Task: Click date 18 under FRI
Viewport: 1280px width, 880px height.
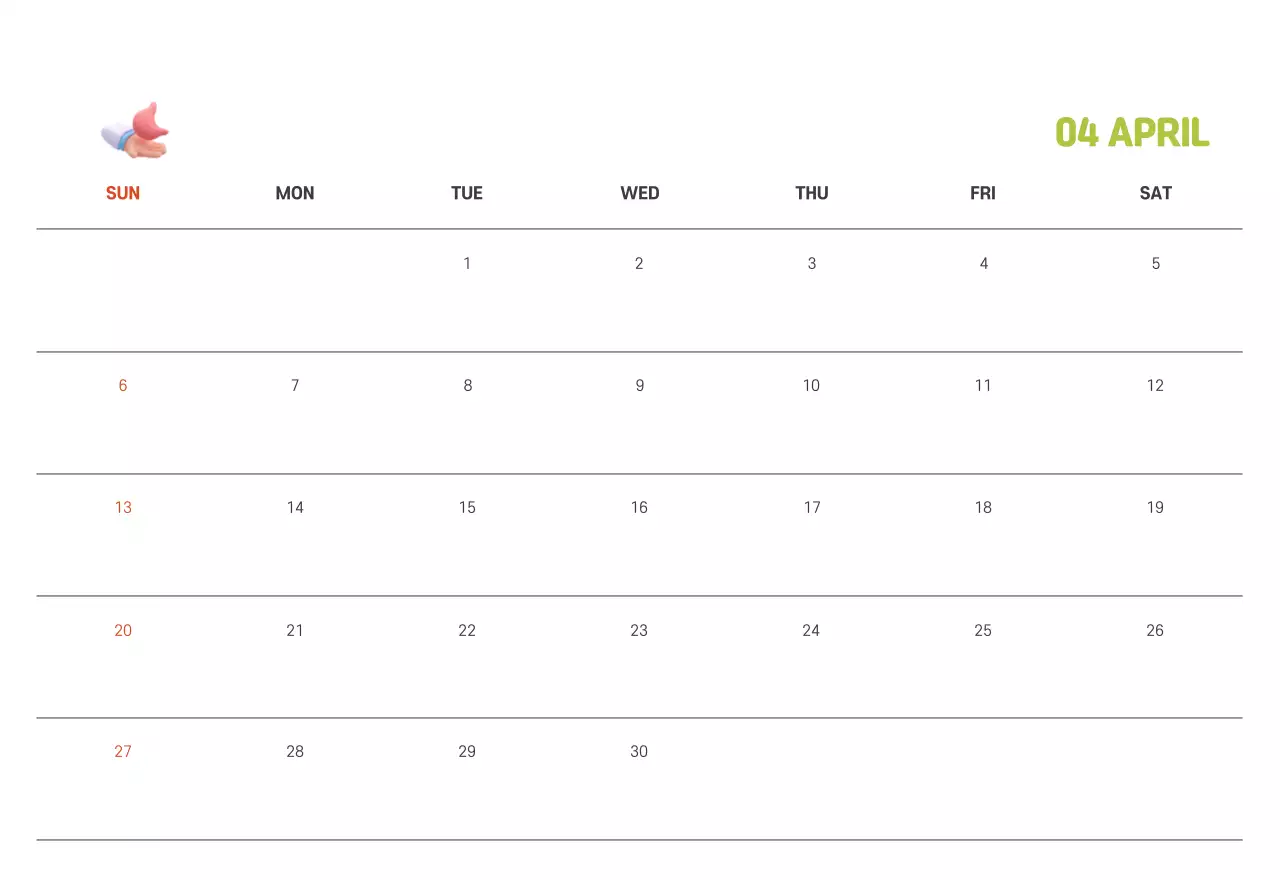Action: click(x=983, y=508)
